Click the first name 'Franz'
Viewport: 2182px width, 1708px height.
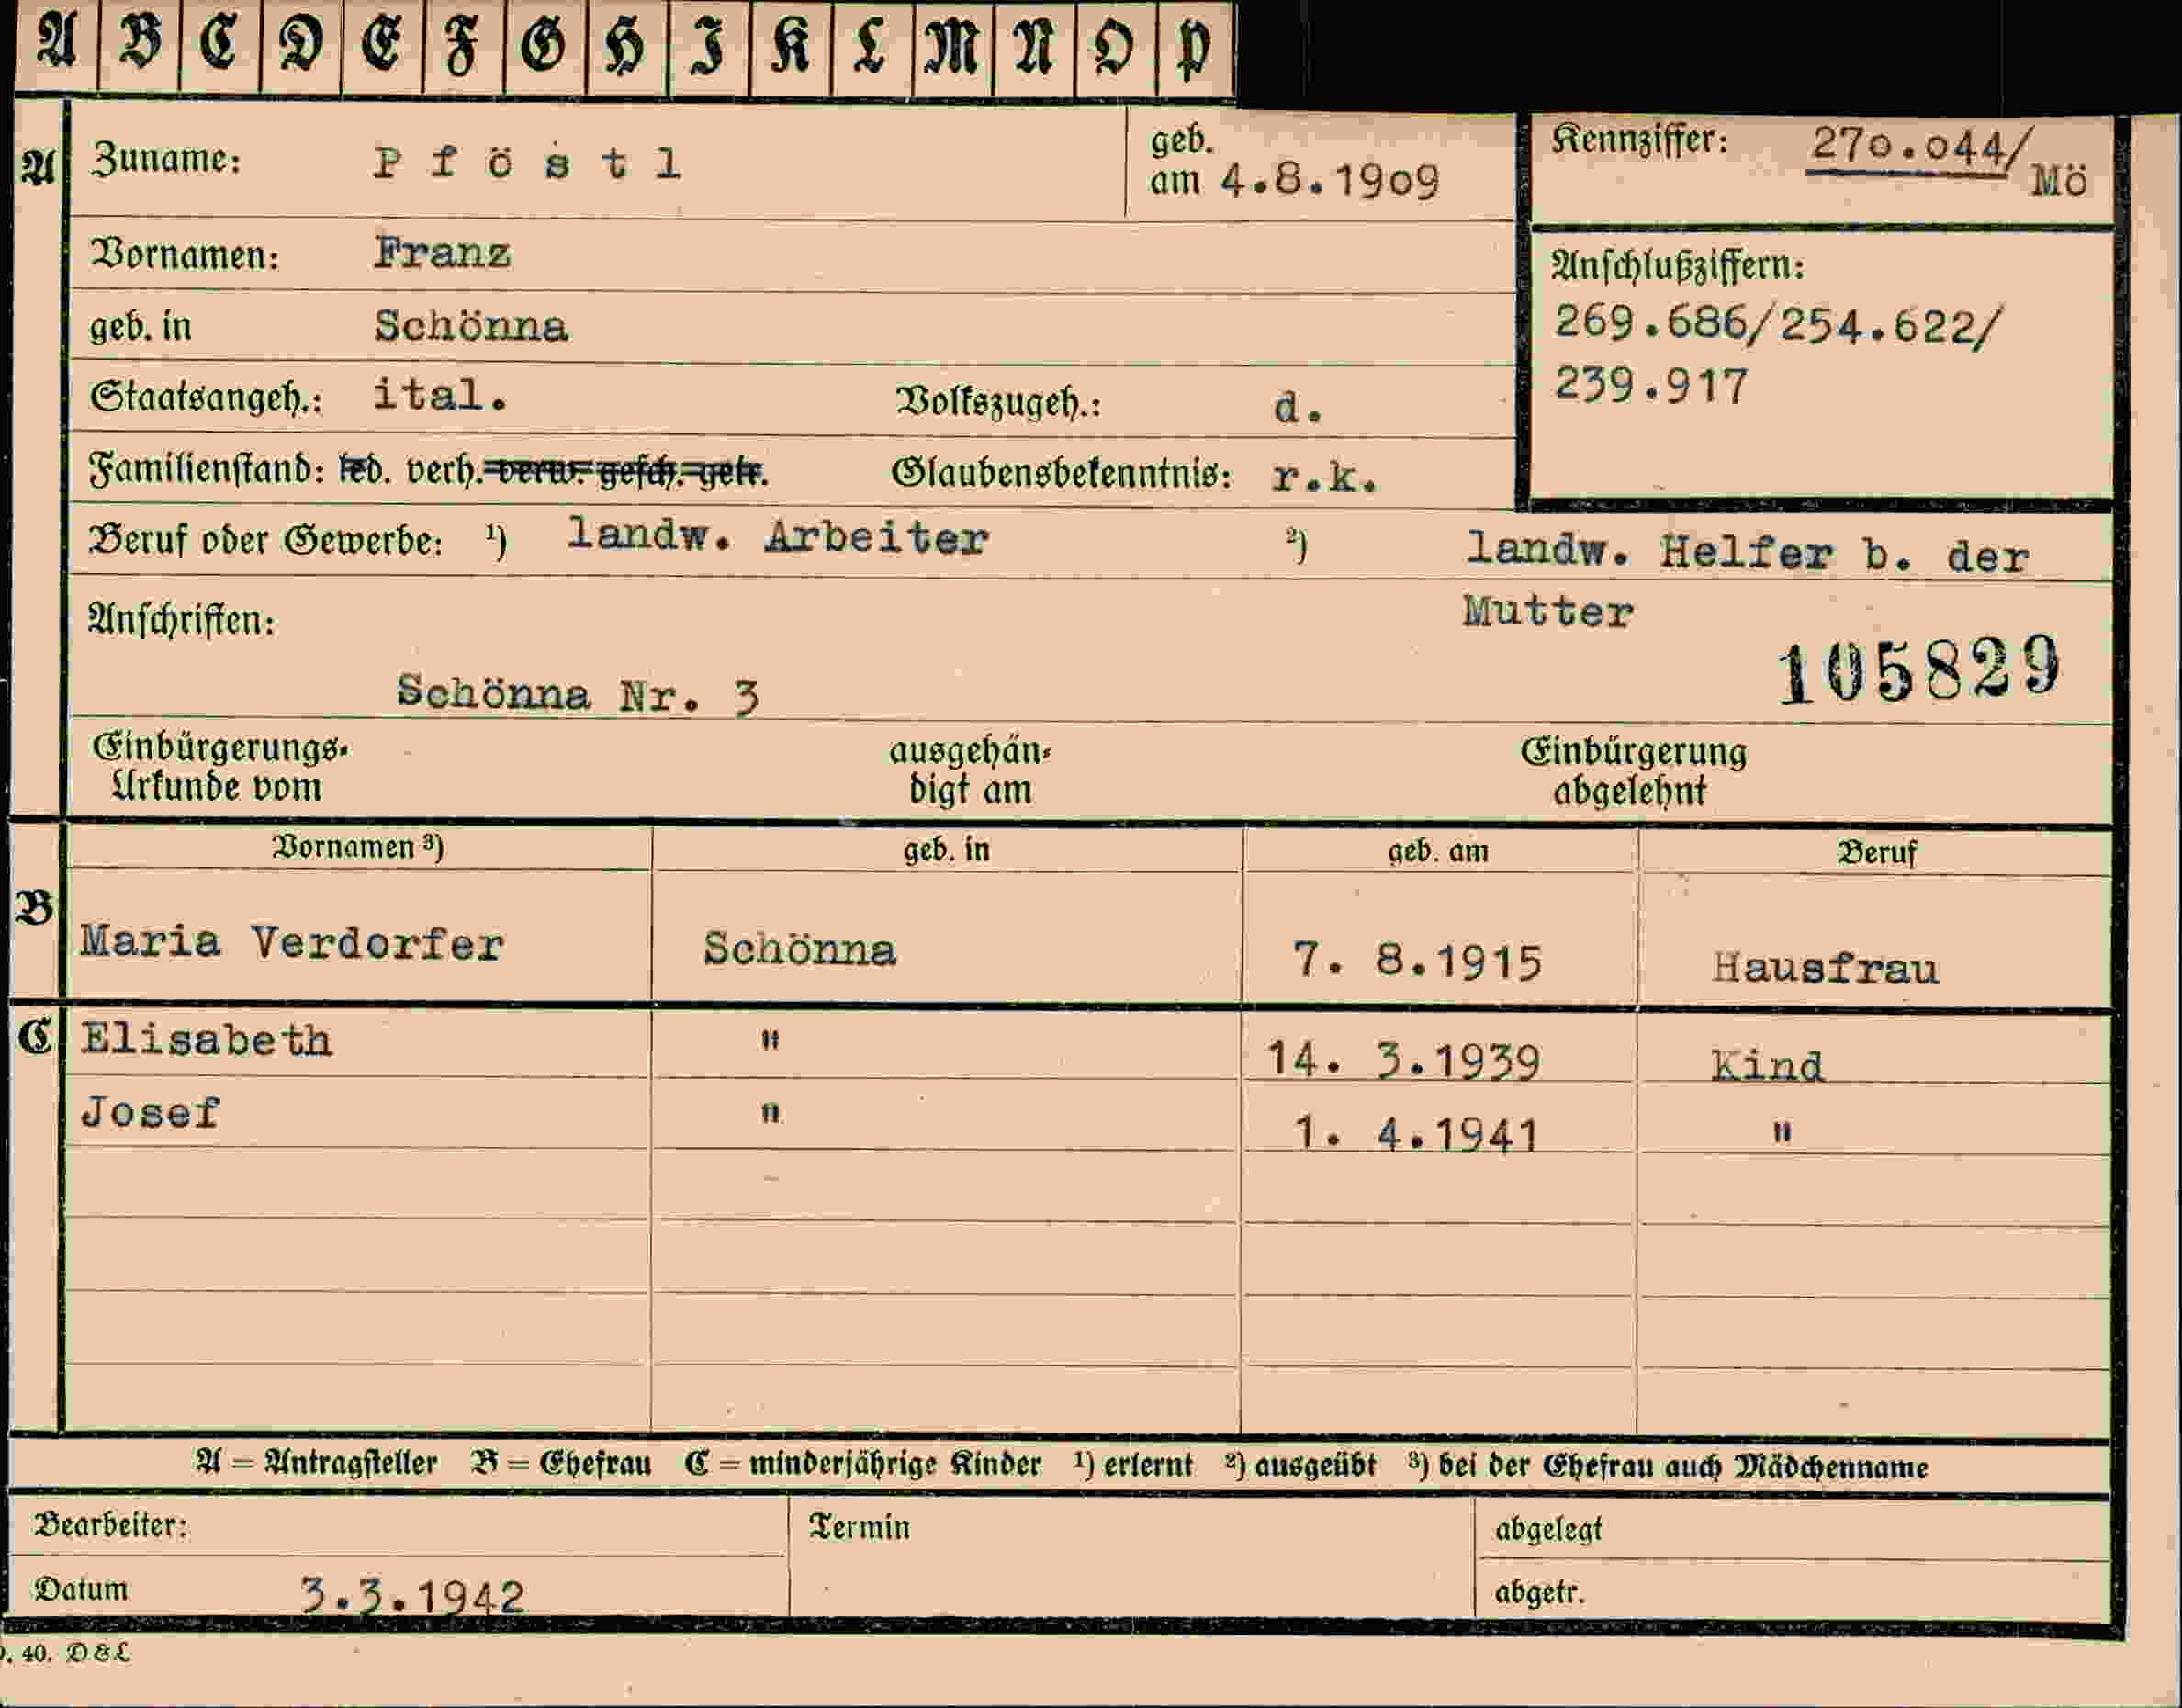click(x=442, y=252)
